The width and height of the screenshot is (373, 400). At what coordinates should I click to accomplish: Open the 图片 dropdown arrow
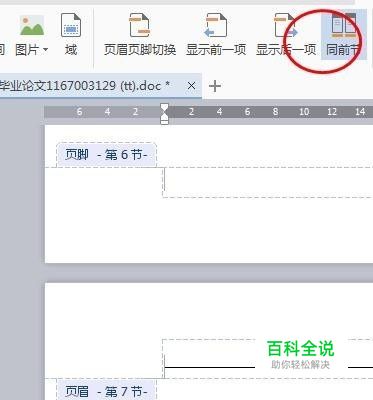pos(46,50)
